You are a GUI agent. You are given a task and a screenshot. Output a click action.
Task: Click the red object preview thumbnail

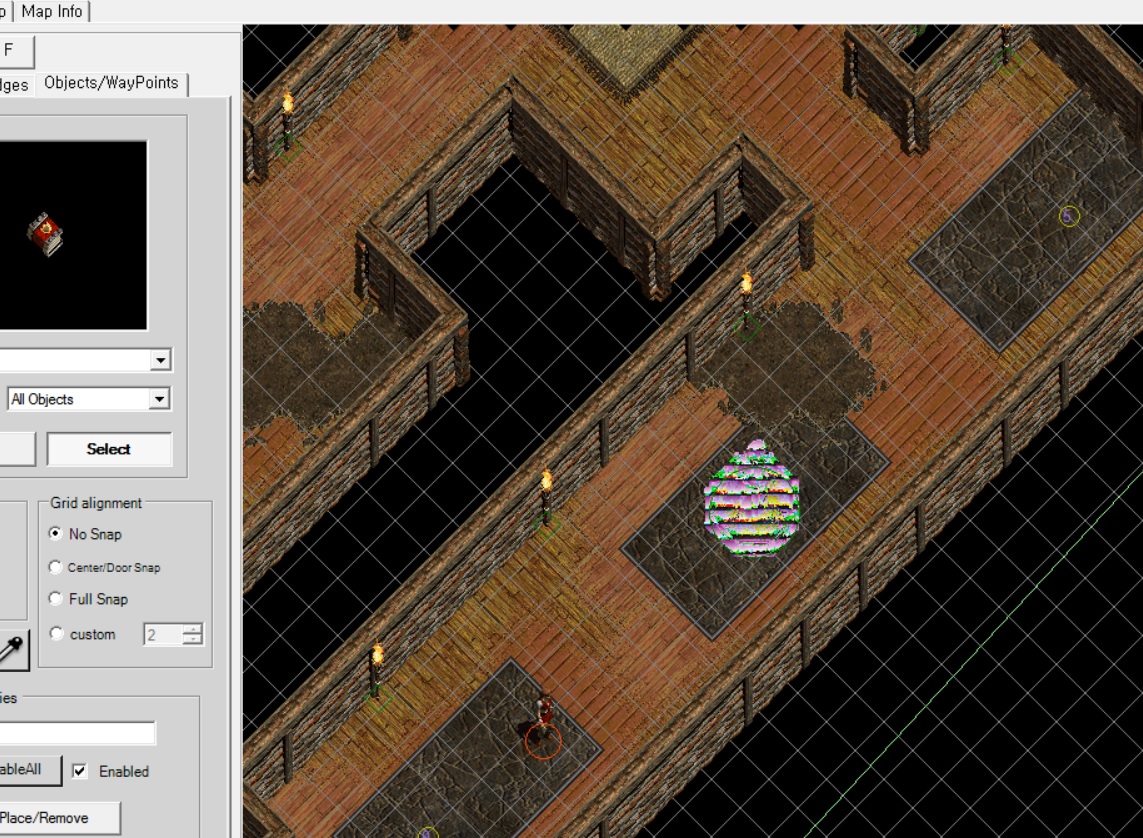click(x=45, y=235)
